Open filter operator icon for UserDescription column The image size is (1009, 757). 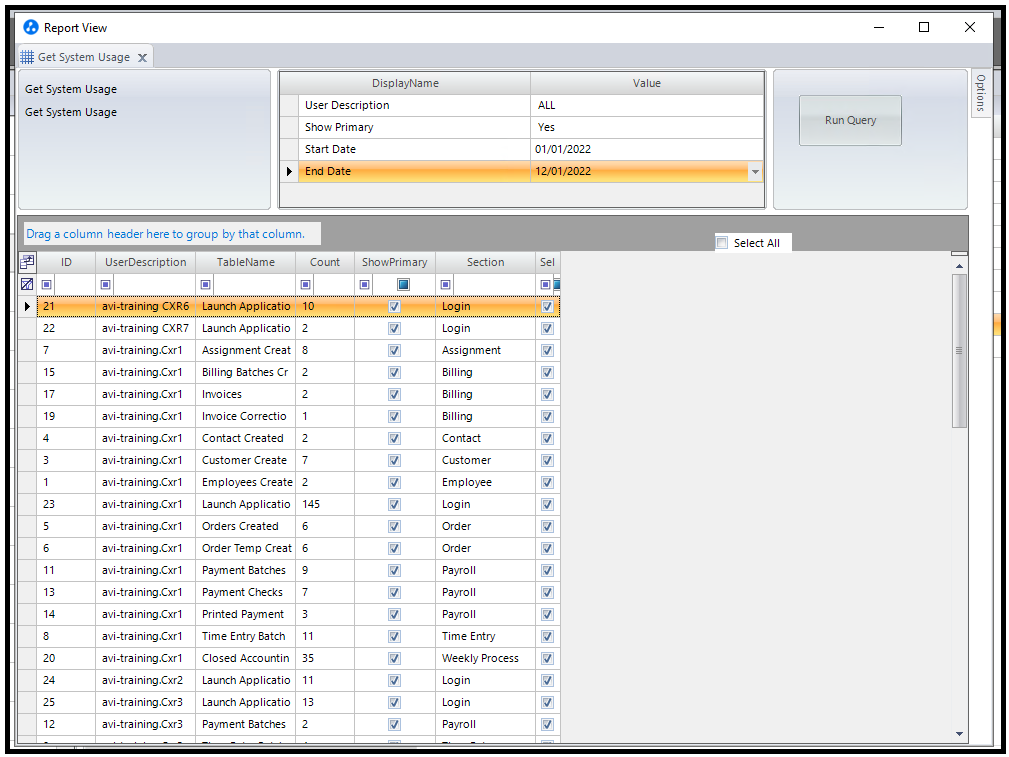tap(106, 284)
